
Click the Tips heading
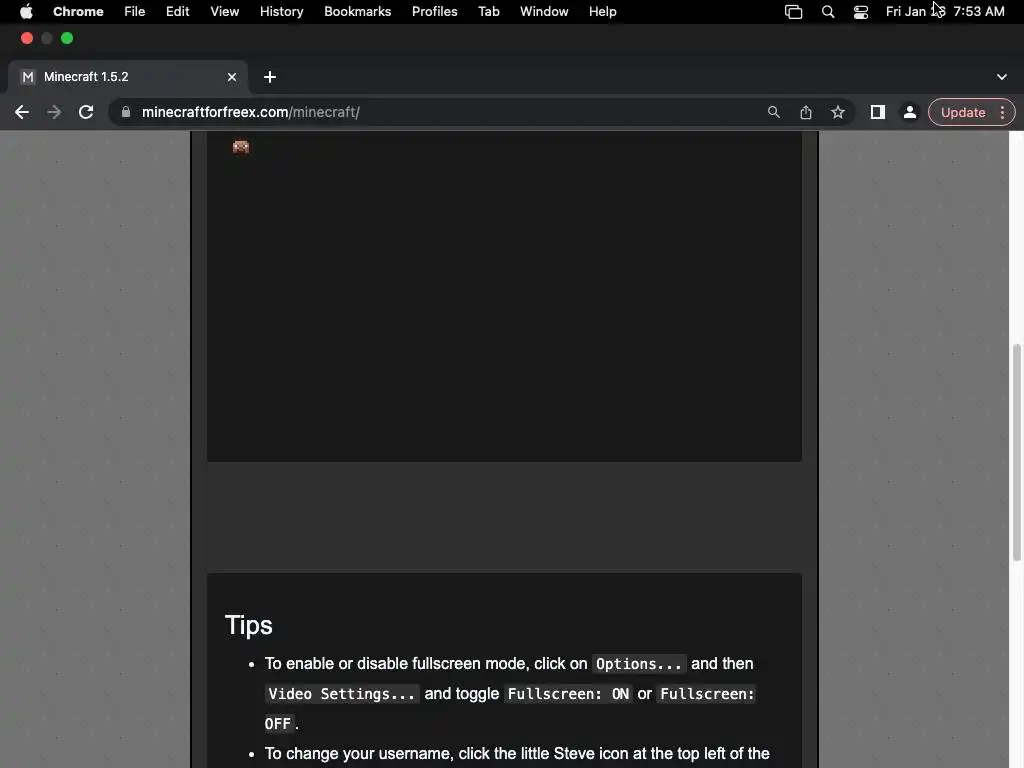pyautogui.click(x=249, y=625)
